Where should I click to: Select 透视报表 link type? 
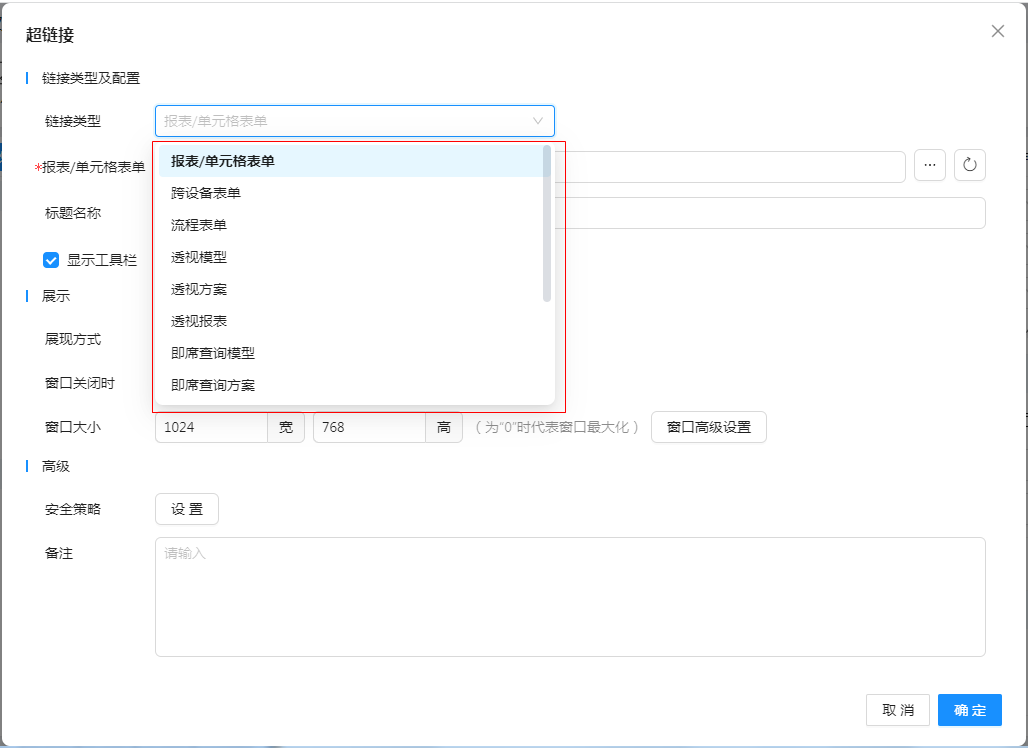[x=199, y=321]
